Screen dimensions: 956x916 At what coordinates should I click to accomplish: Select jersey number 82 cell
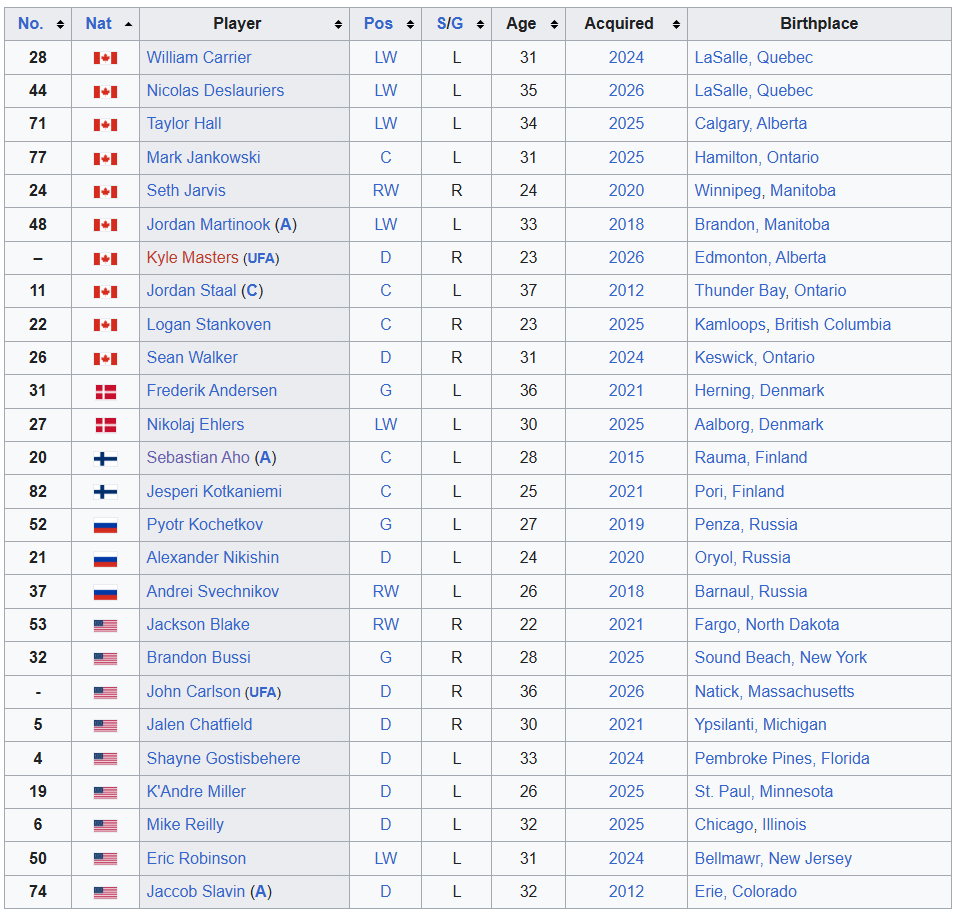38,491
